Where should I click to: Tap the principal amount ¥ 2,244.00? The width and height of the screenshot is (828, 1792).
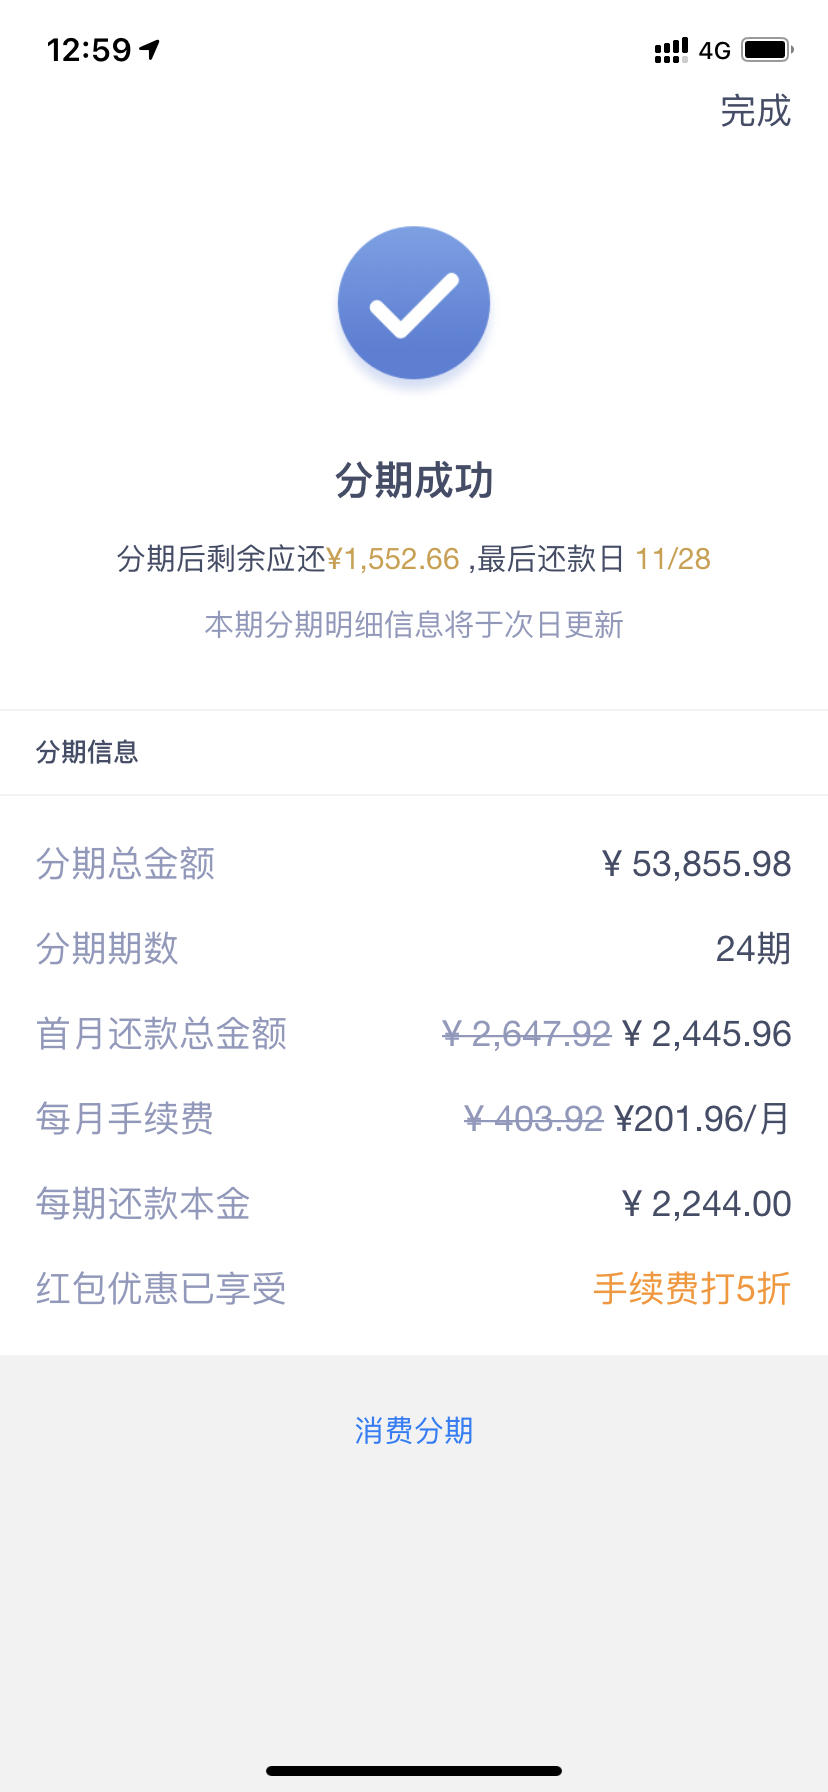point(706,1204)
